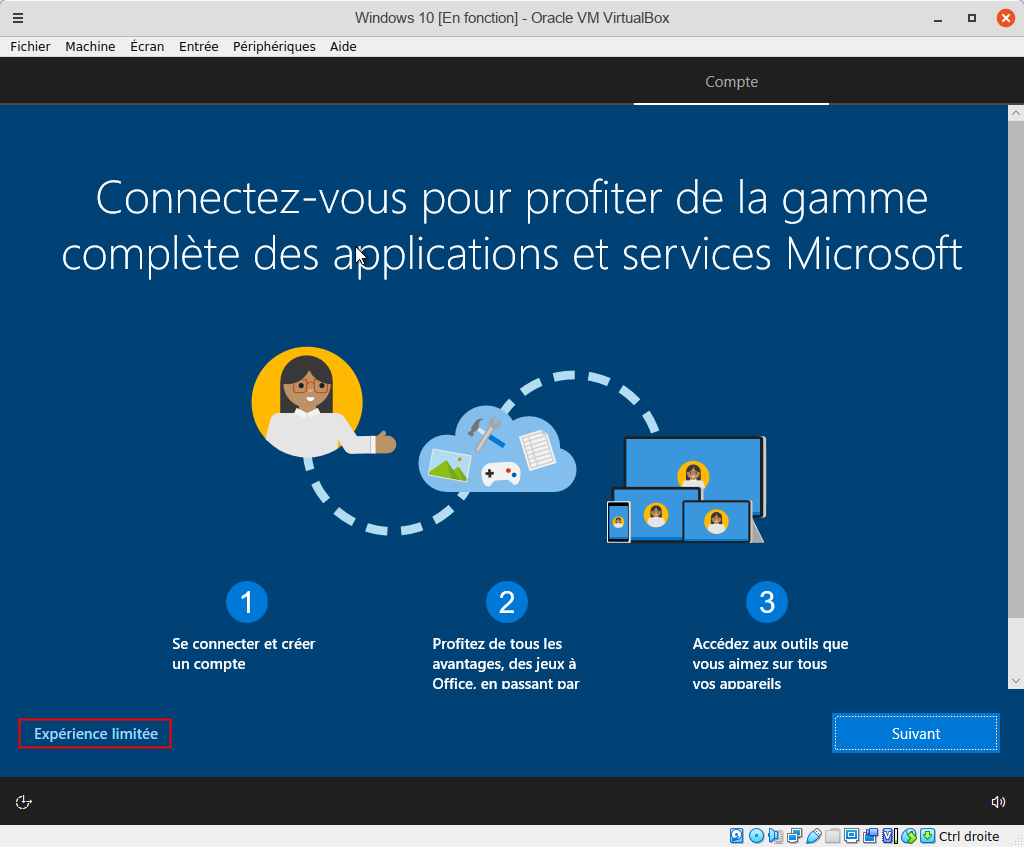
Task: Choose the Expérience limitée link
Action: (x=96, y=733)
